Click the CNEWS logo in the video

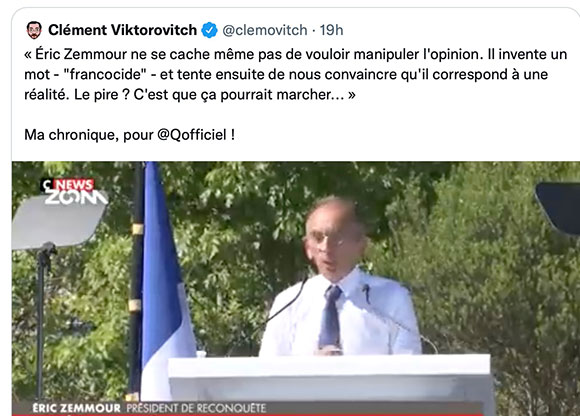coord(68,185)
